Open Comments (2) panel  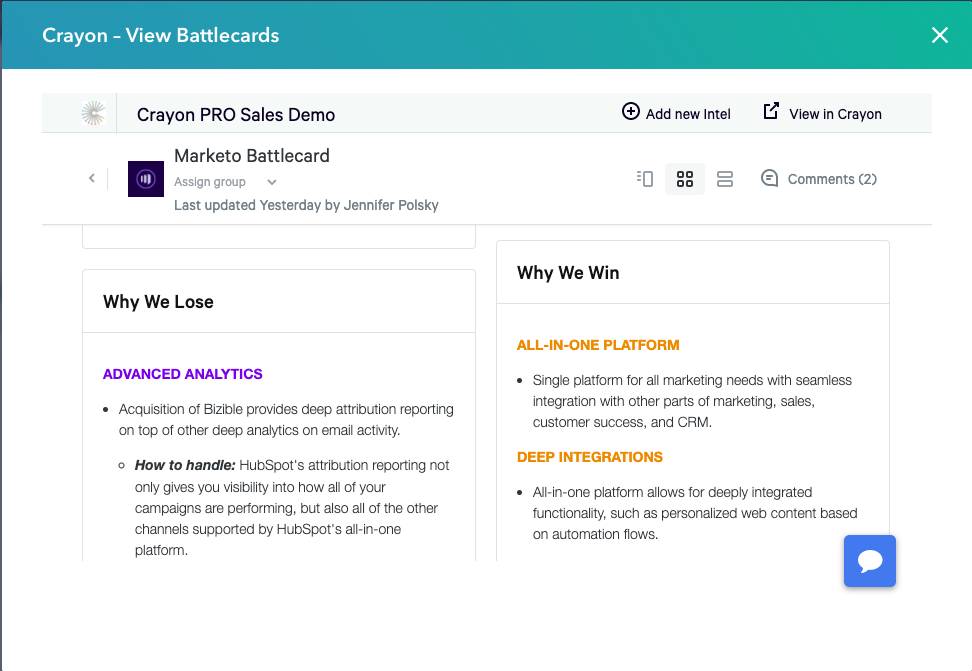click(x=819, y=179)
